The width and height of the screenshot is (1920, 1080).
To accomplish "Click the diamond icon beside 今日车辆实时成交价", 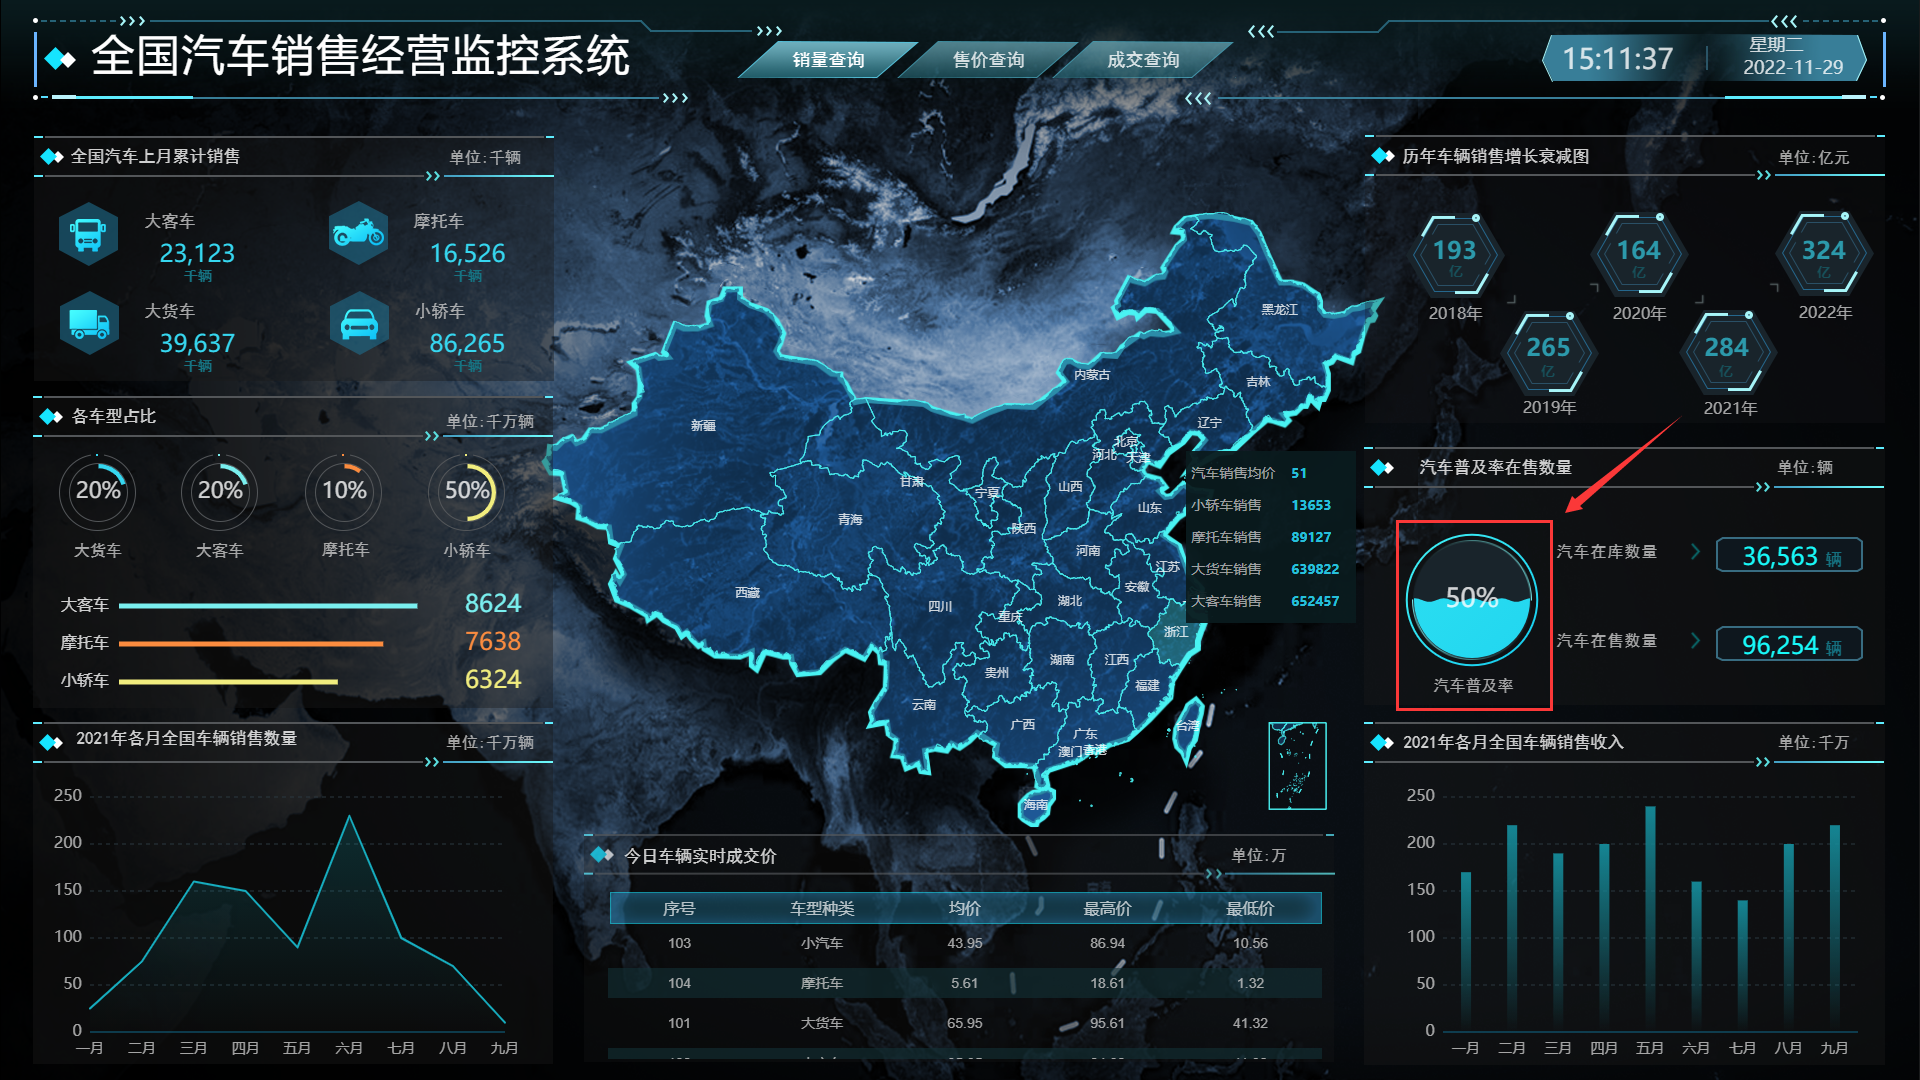I will 603,855.
